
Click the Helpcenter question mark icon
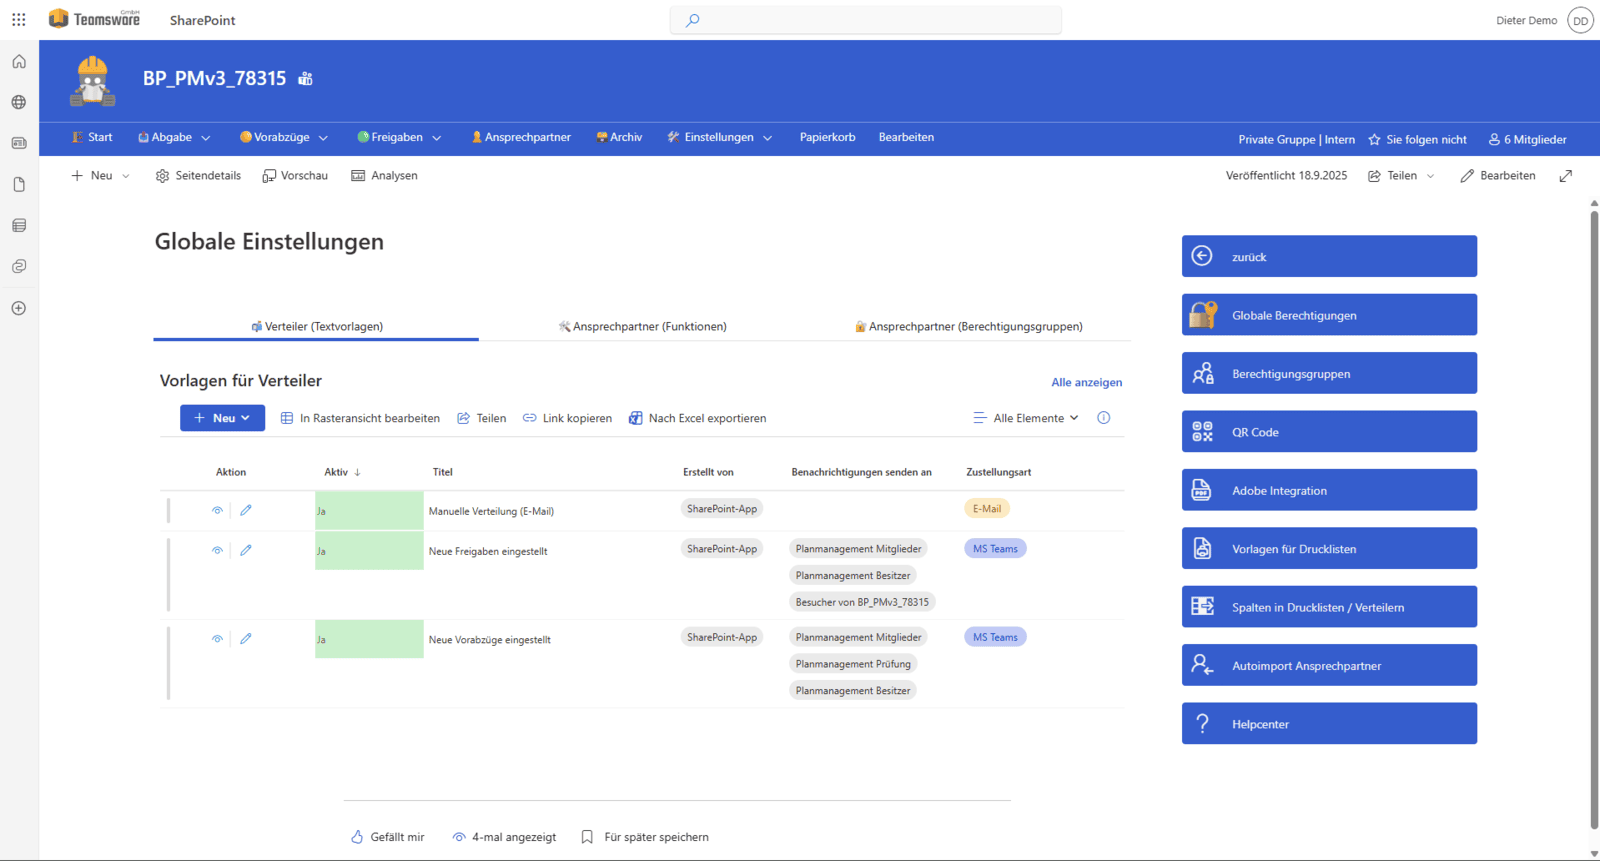click(1202, 724)
